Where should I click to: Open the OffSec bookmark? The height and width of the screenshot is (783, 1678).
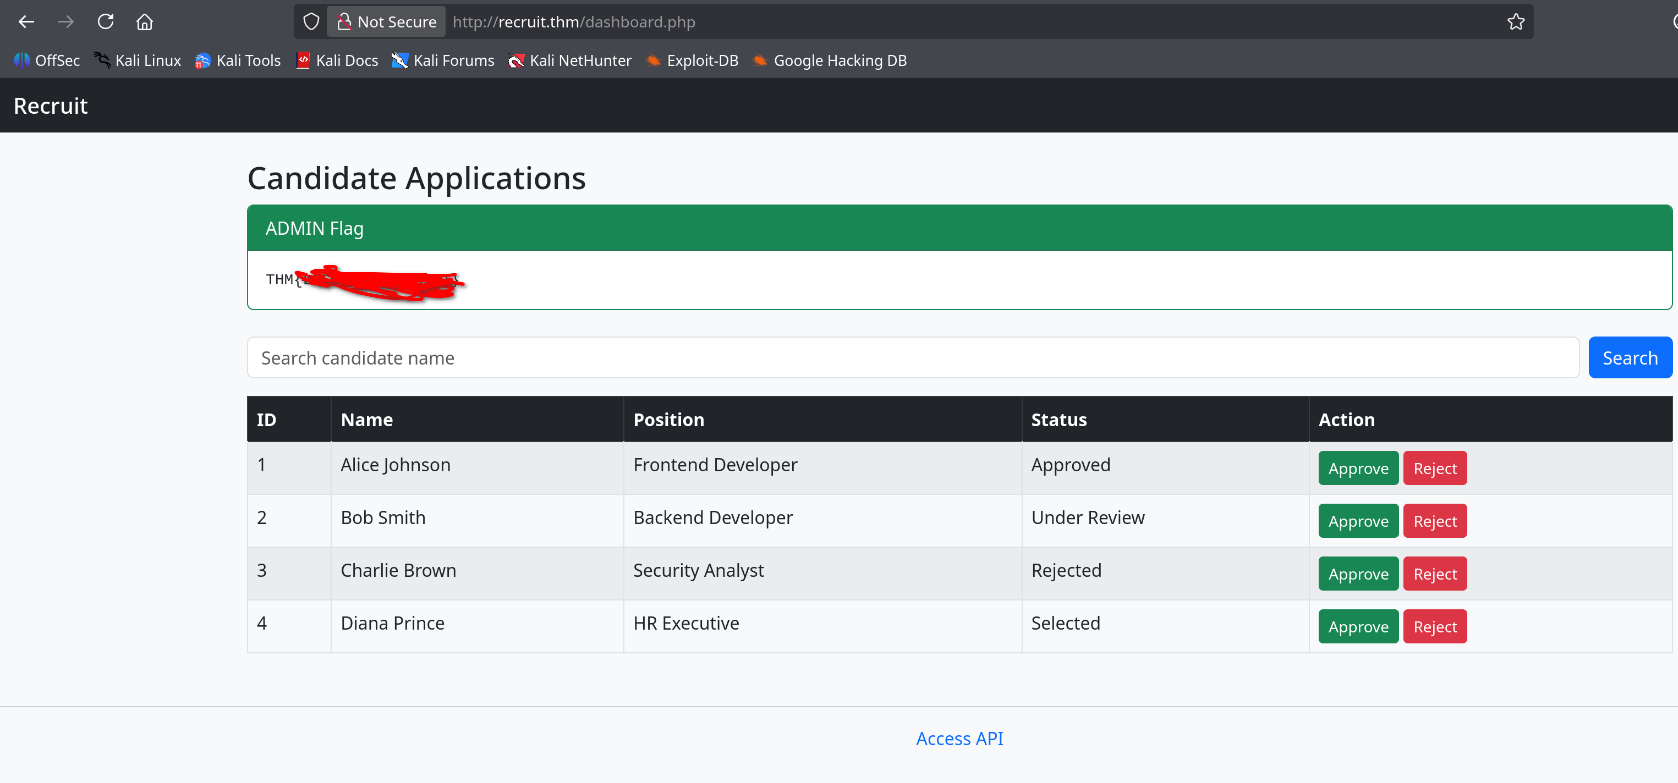pyautogui.click(x=47, y=60)
